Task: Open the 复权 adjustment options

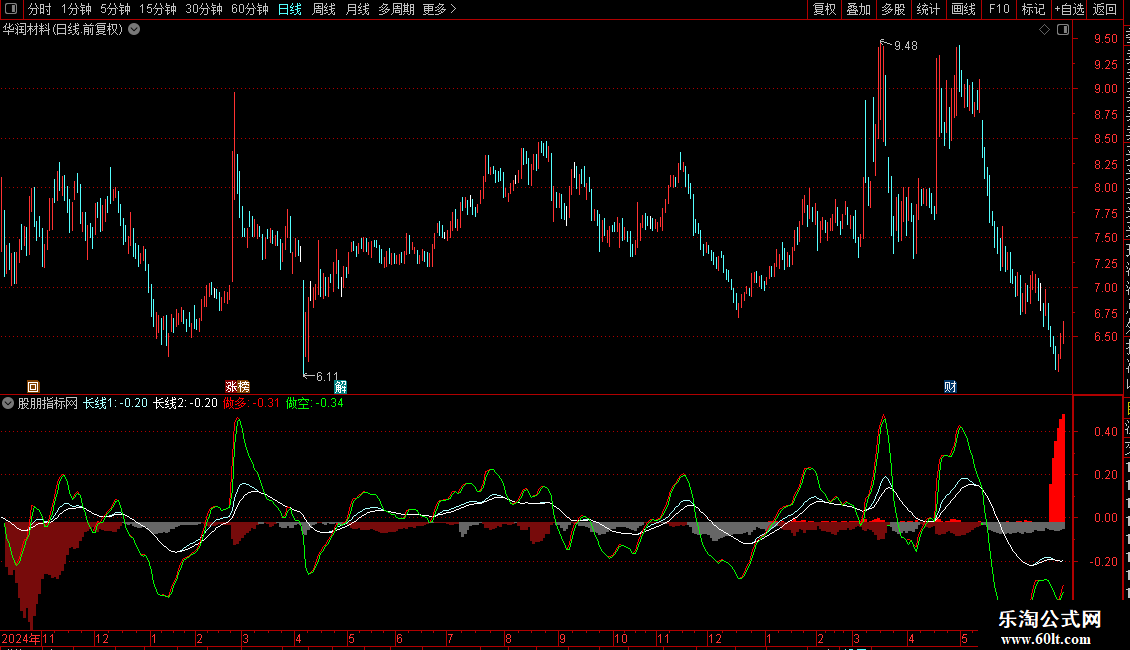Action: coord(824,9)
